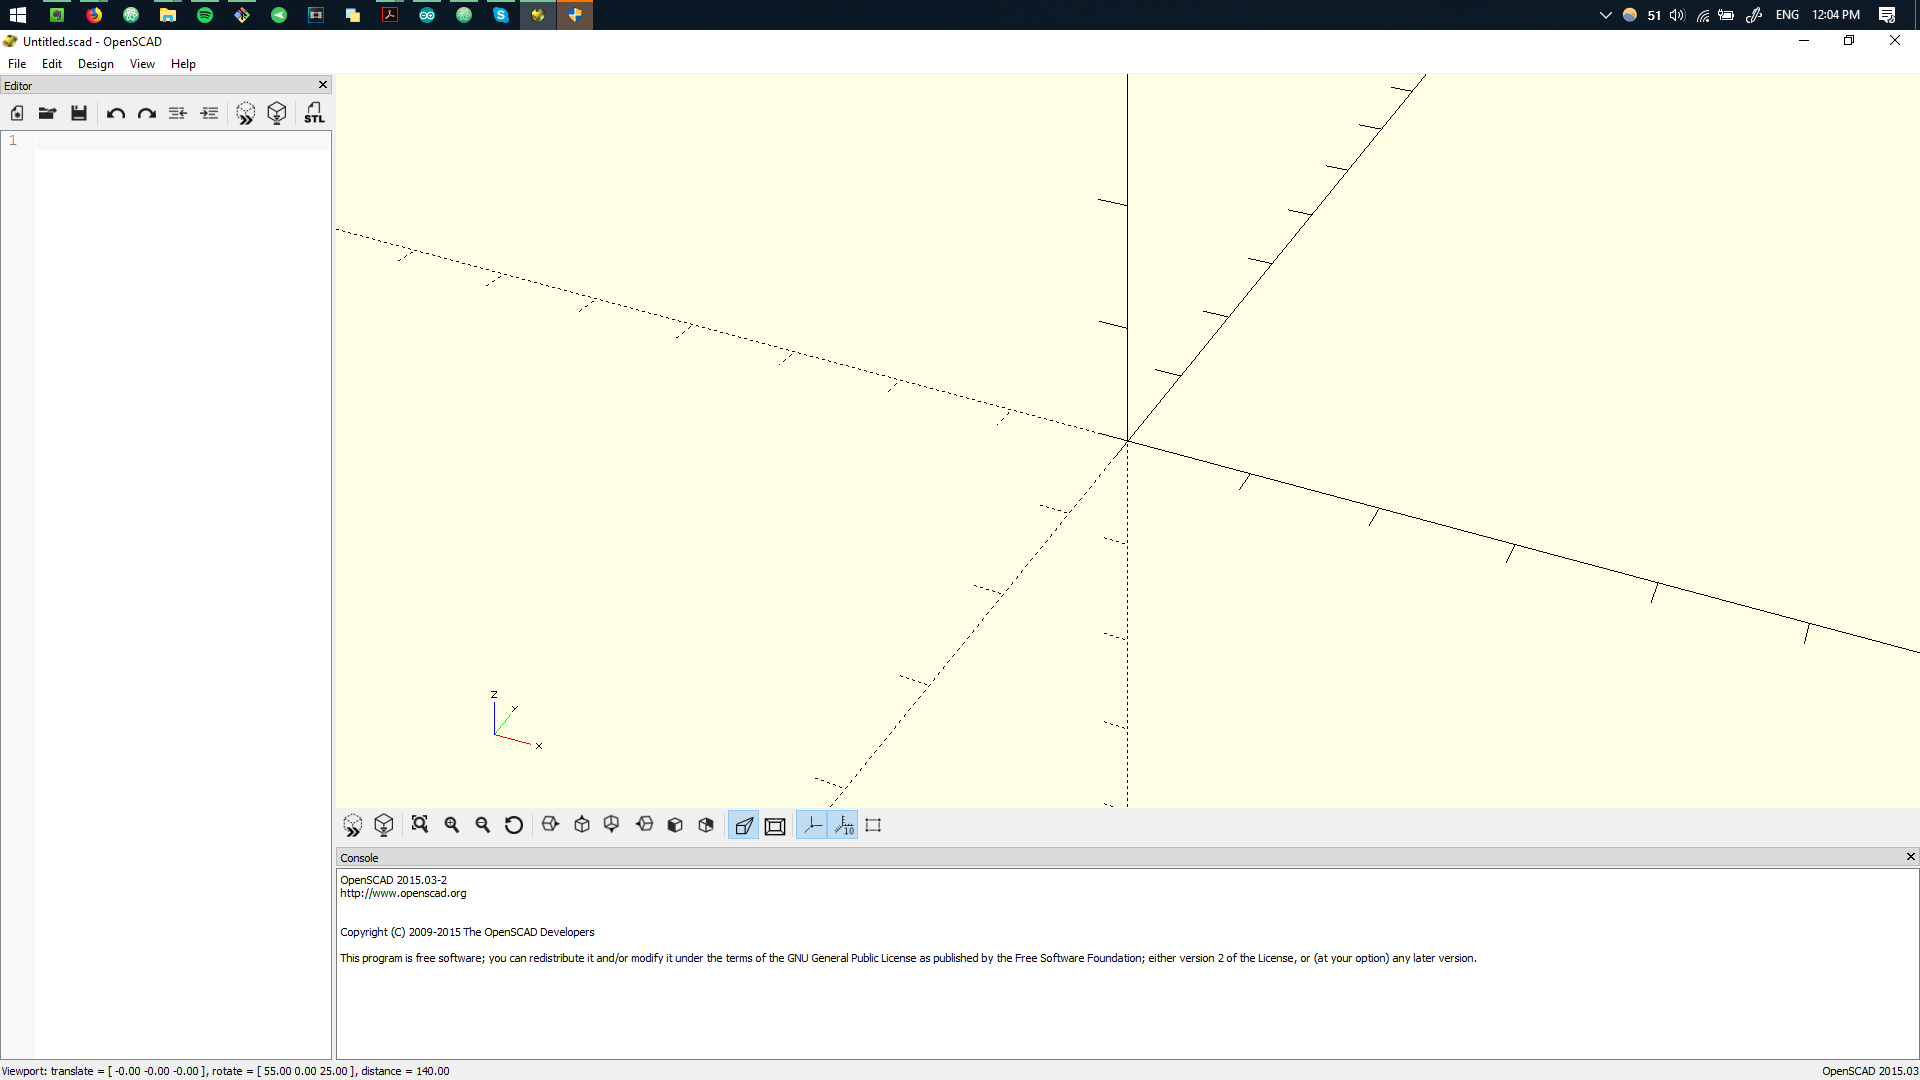This screenshot has width=1920, height=1080.
Task: Click the volume speaker icon in tray
Action: pos(1677,15)
